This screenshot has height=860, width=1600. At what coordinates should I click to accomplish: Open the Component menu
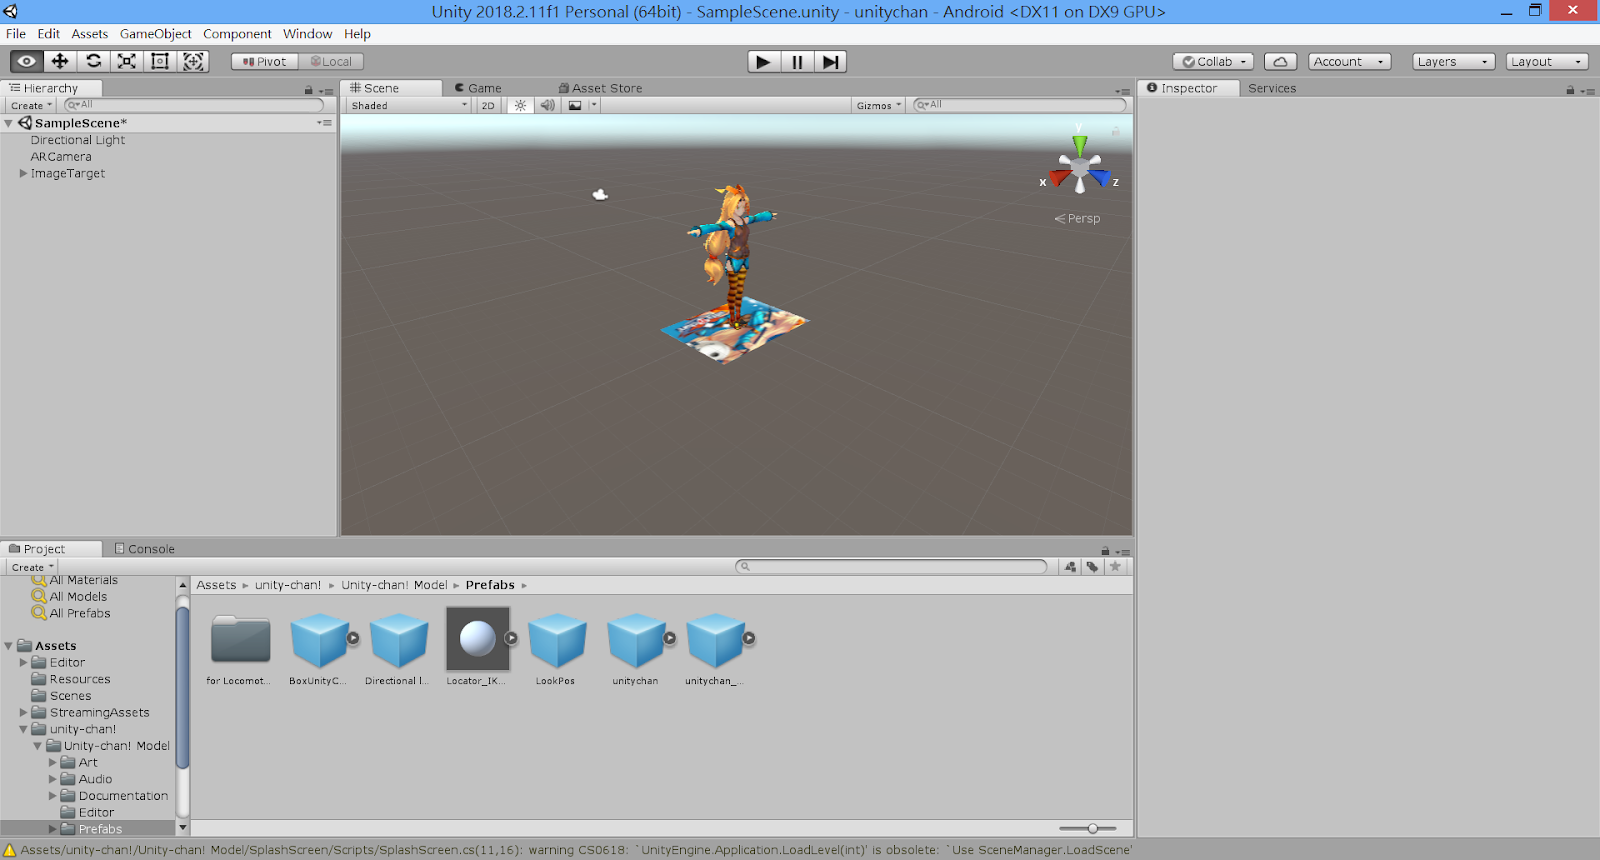237,33
